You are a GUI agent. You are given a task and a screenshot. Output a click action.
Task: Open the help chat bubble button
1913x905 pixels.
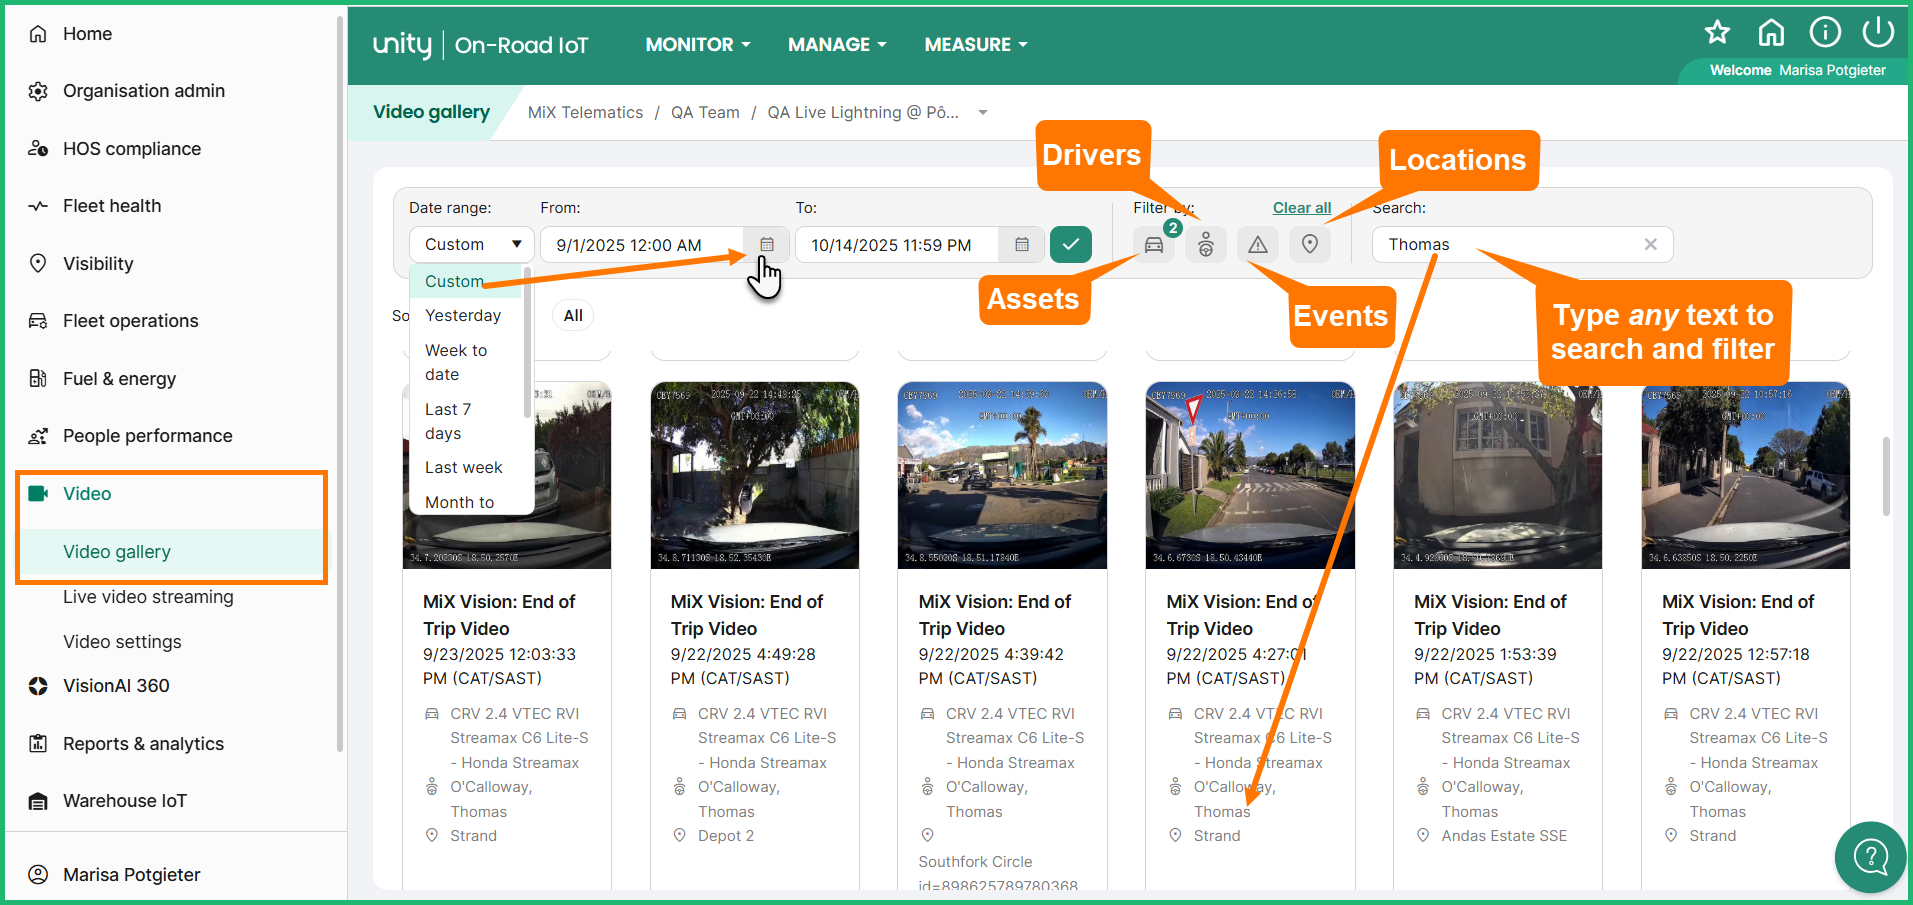click(1871, 857)
